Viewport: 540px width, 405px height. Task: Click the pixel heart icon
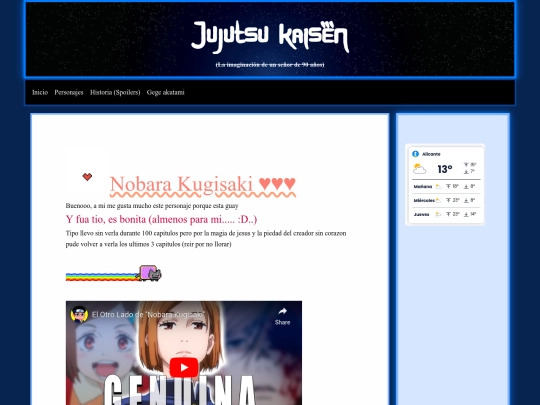(87, 177)
